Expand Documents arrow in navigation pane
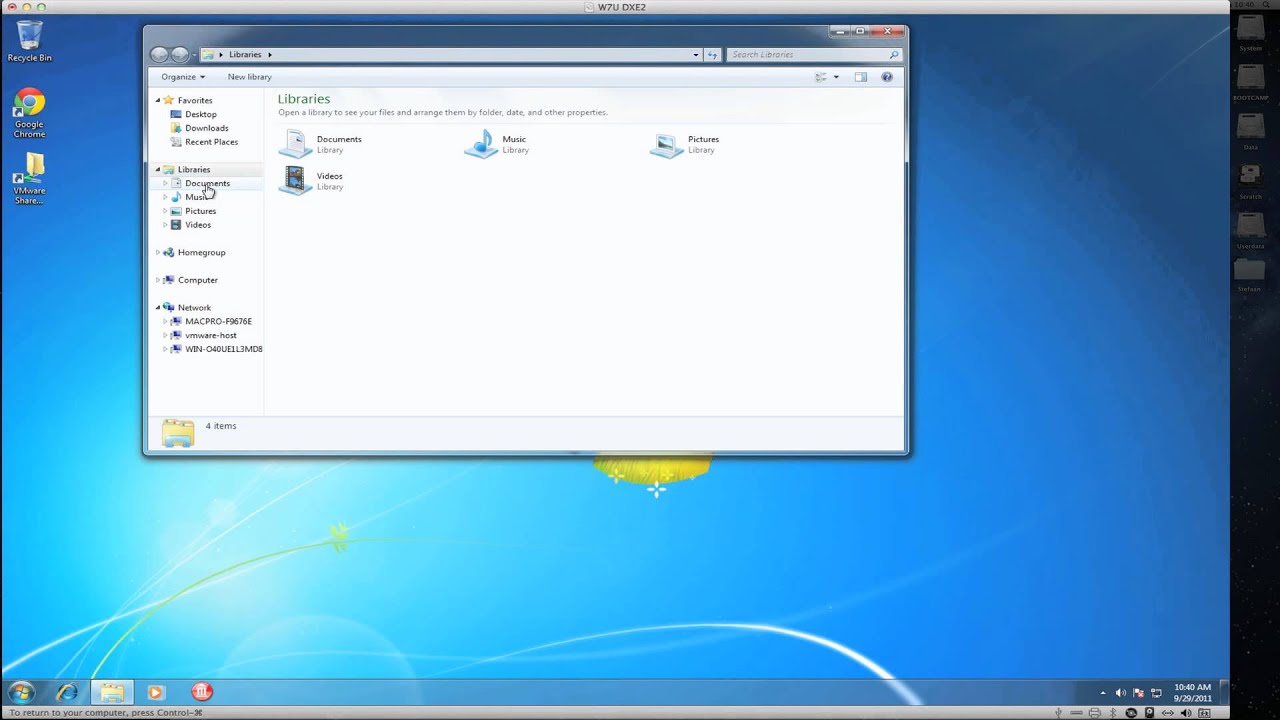1280x720 pixels. pos(165,183)
